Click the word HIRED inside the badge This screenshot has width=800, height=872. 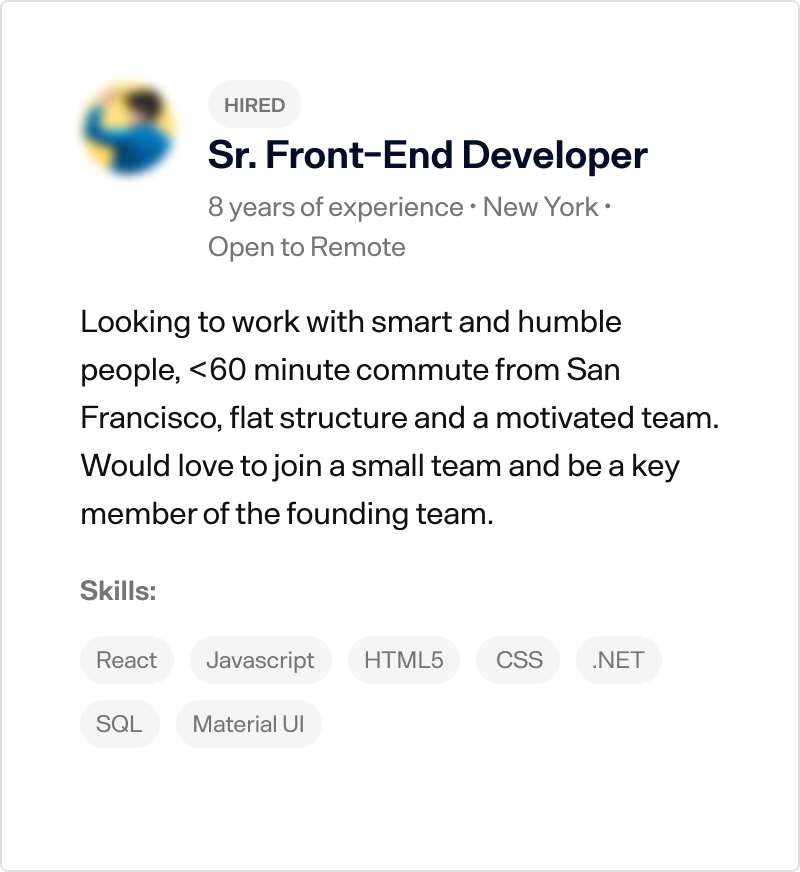[x=254, y=104]
